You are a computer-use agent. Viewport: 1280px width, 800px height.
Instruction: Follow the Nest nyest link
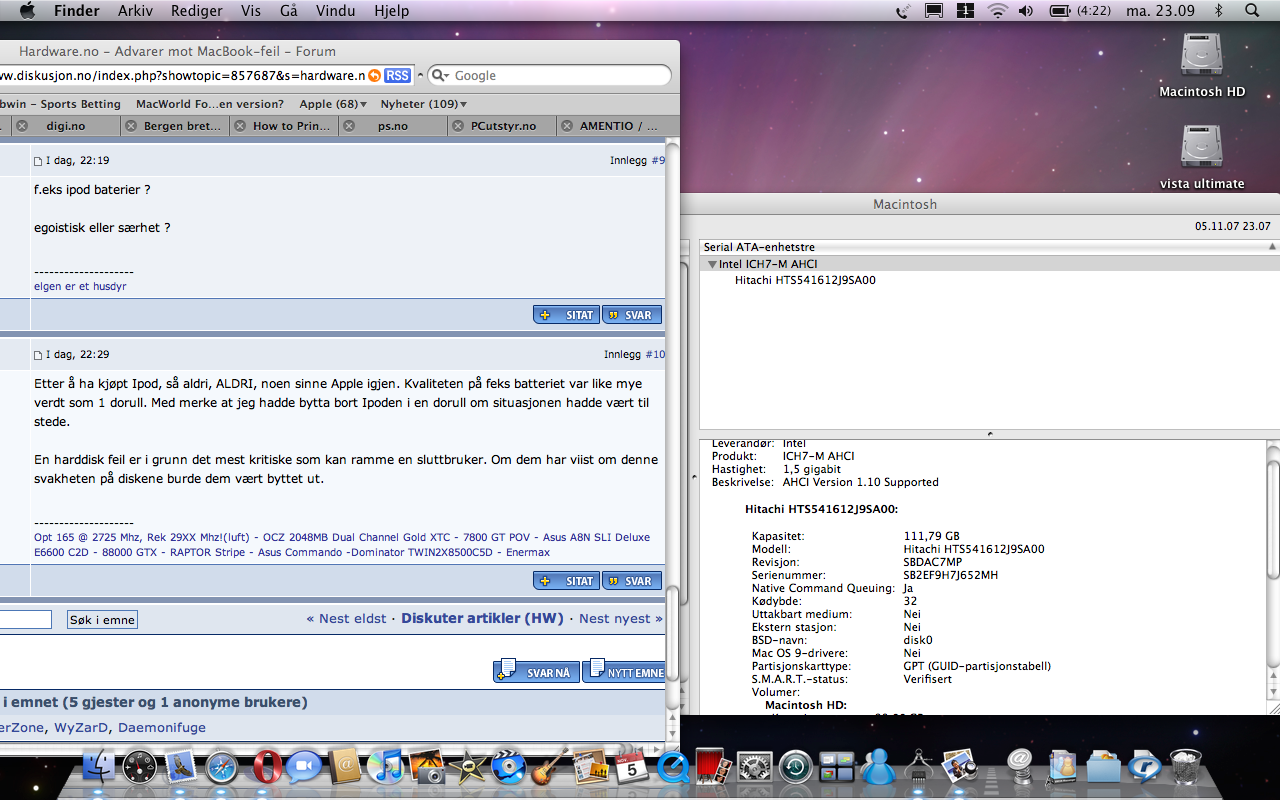coord(621,619)
